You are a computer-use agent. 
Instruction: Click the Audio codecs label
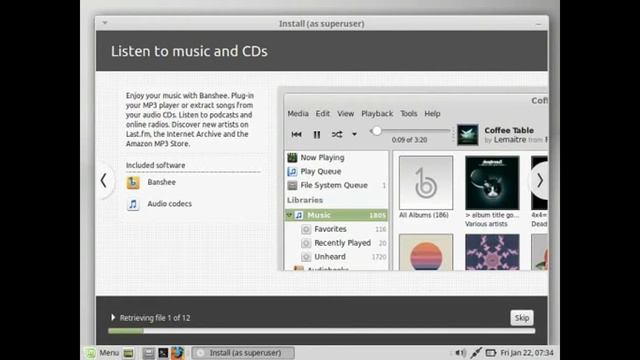point(169,204)
